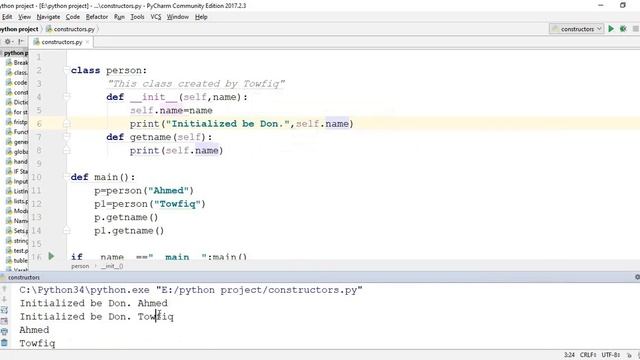Open the class file in project tree
The height and width of the screenshot is (360, 640).
[17, 73]
